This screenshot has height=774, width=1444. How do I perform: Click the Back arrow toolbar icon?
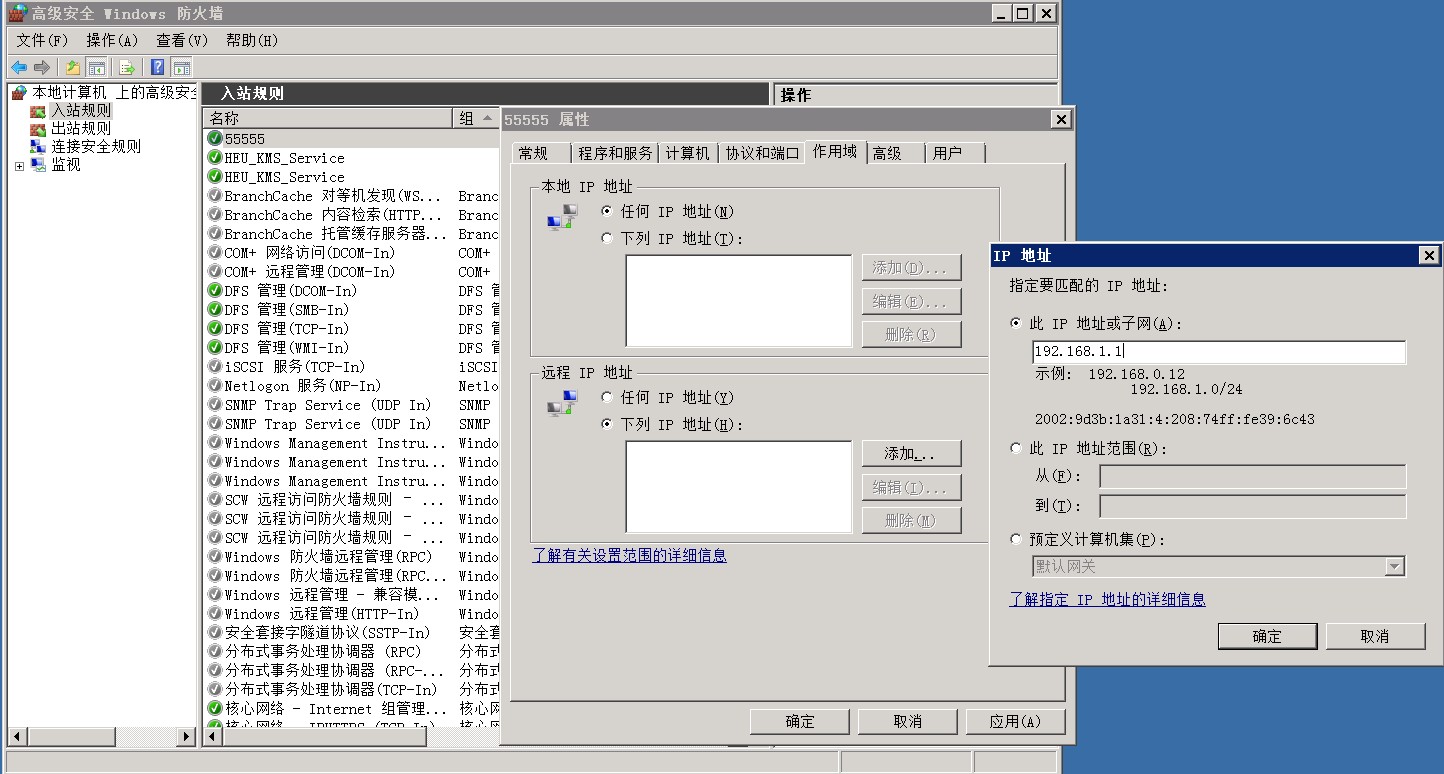coord(18,67)
